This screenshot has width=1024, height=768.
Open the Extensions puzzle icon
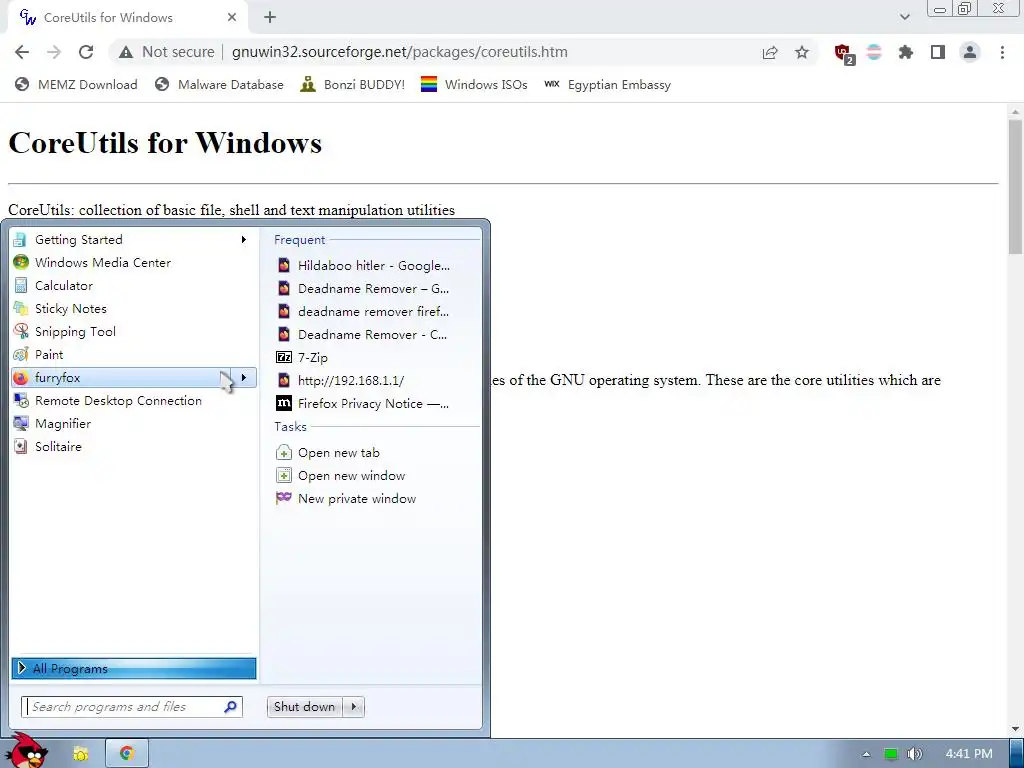[905, 52]
